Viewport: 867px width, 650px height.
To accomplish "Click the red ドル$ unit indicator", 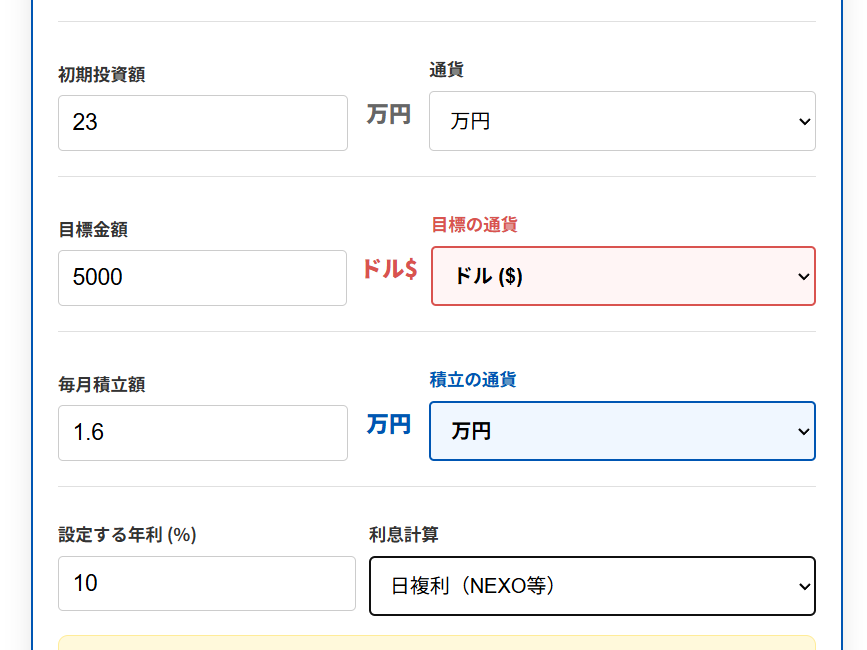I will pyautogui.click(x=389, y=269).
